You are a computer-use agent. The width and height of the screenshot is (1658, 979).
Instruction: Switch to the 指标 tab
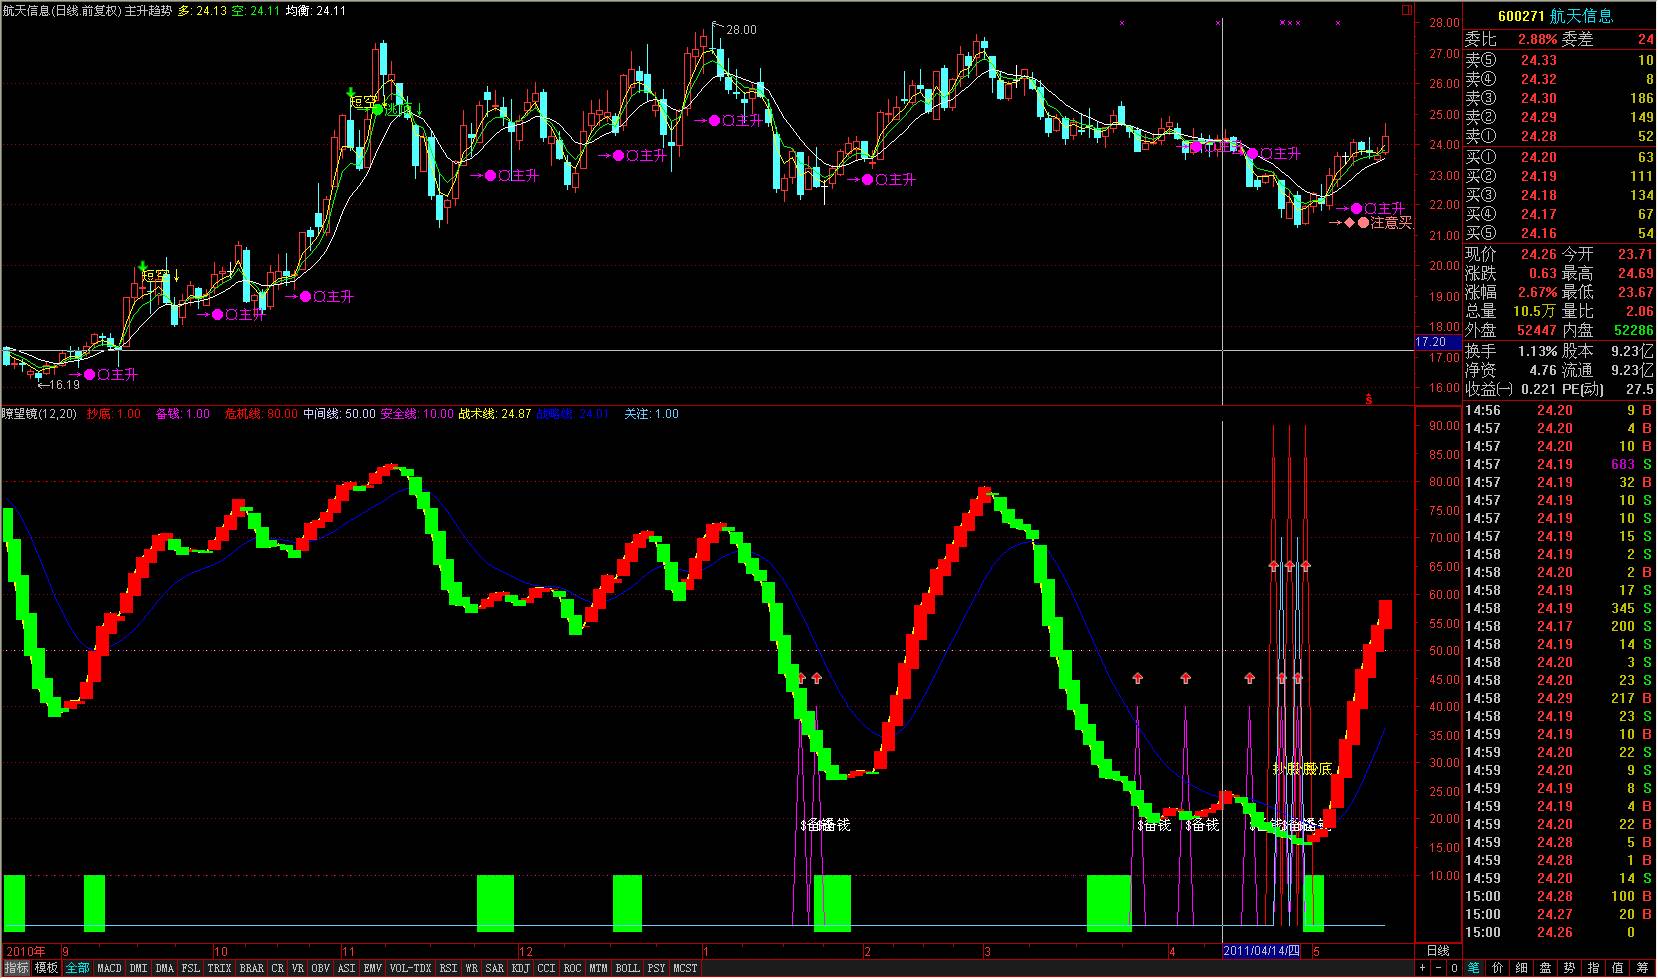16,968
